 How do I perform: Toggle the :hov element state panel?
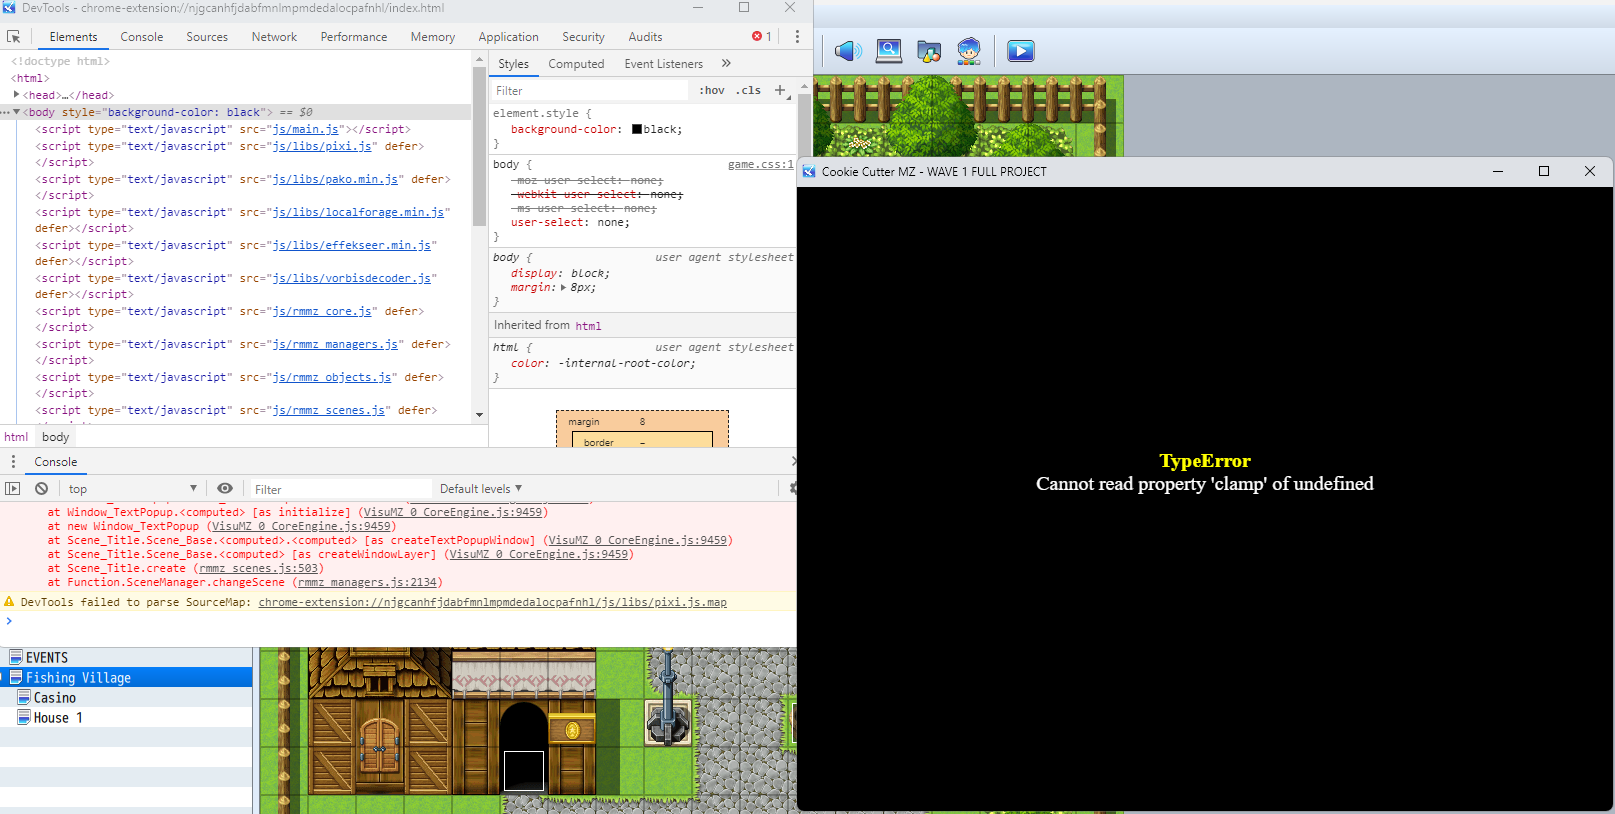tap(712, 90)
